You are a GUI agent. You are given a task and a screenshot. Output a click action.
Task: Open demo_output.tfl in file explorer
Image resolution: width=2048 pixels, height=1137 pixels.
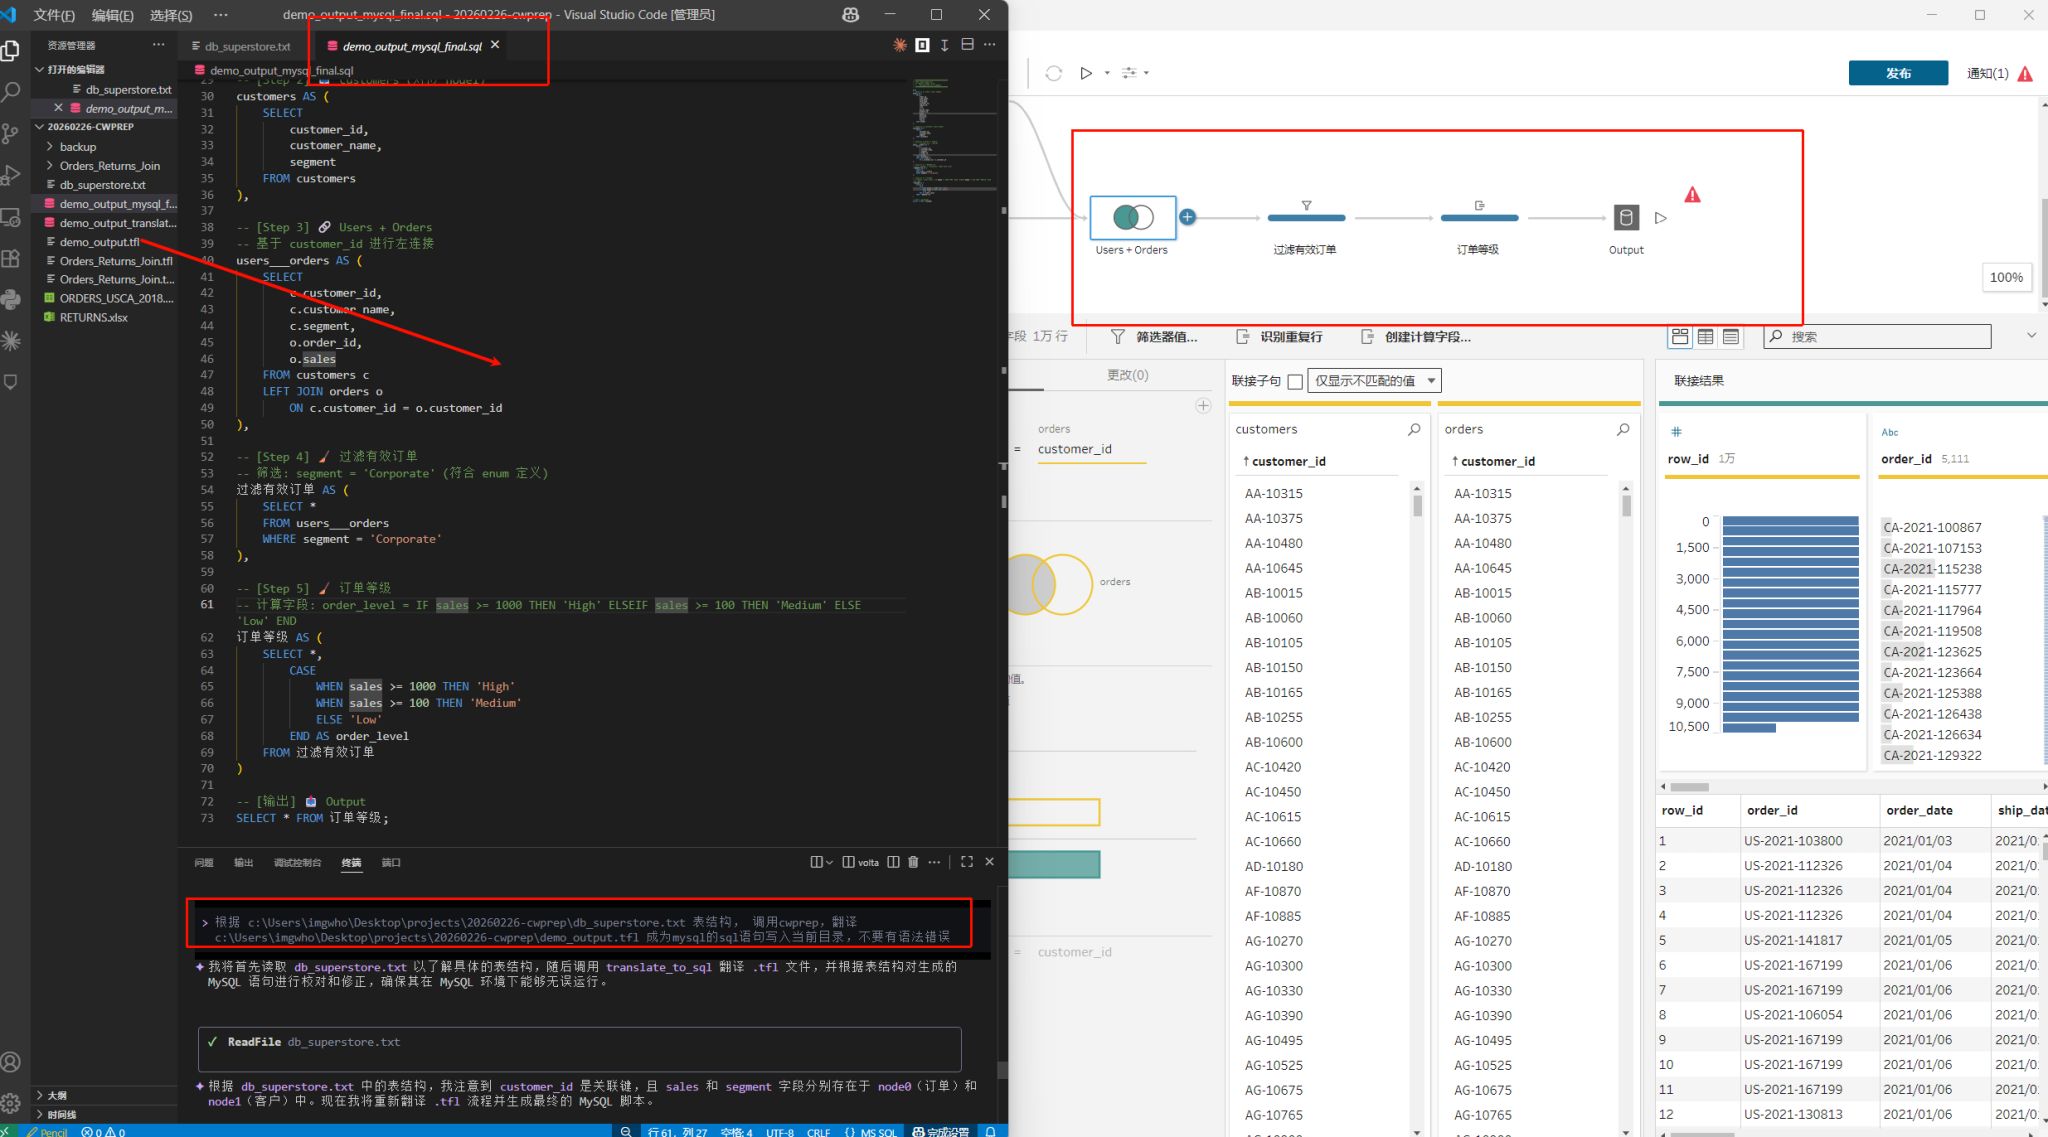(99, 242)
